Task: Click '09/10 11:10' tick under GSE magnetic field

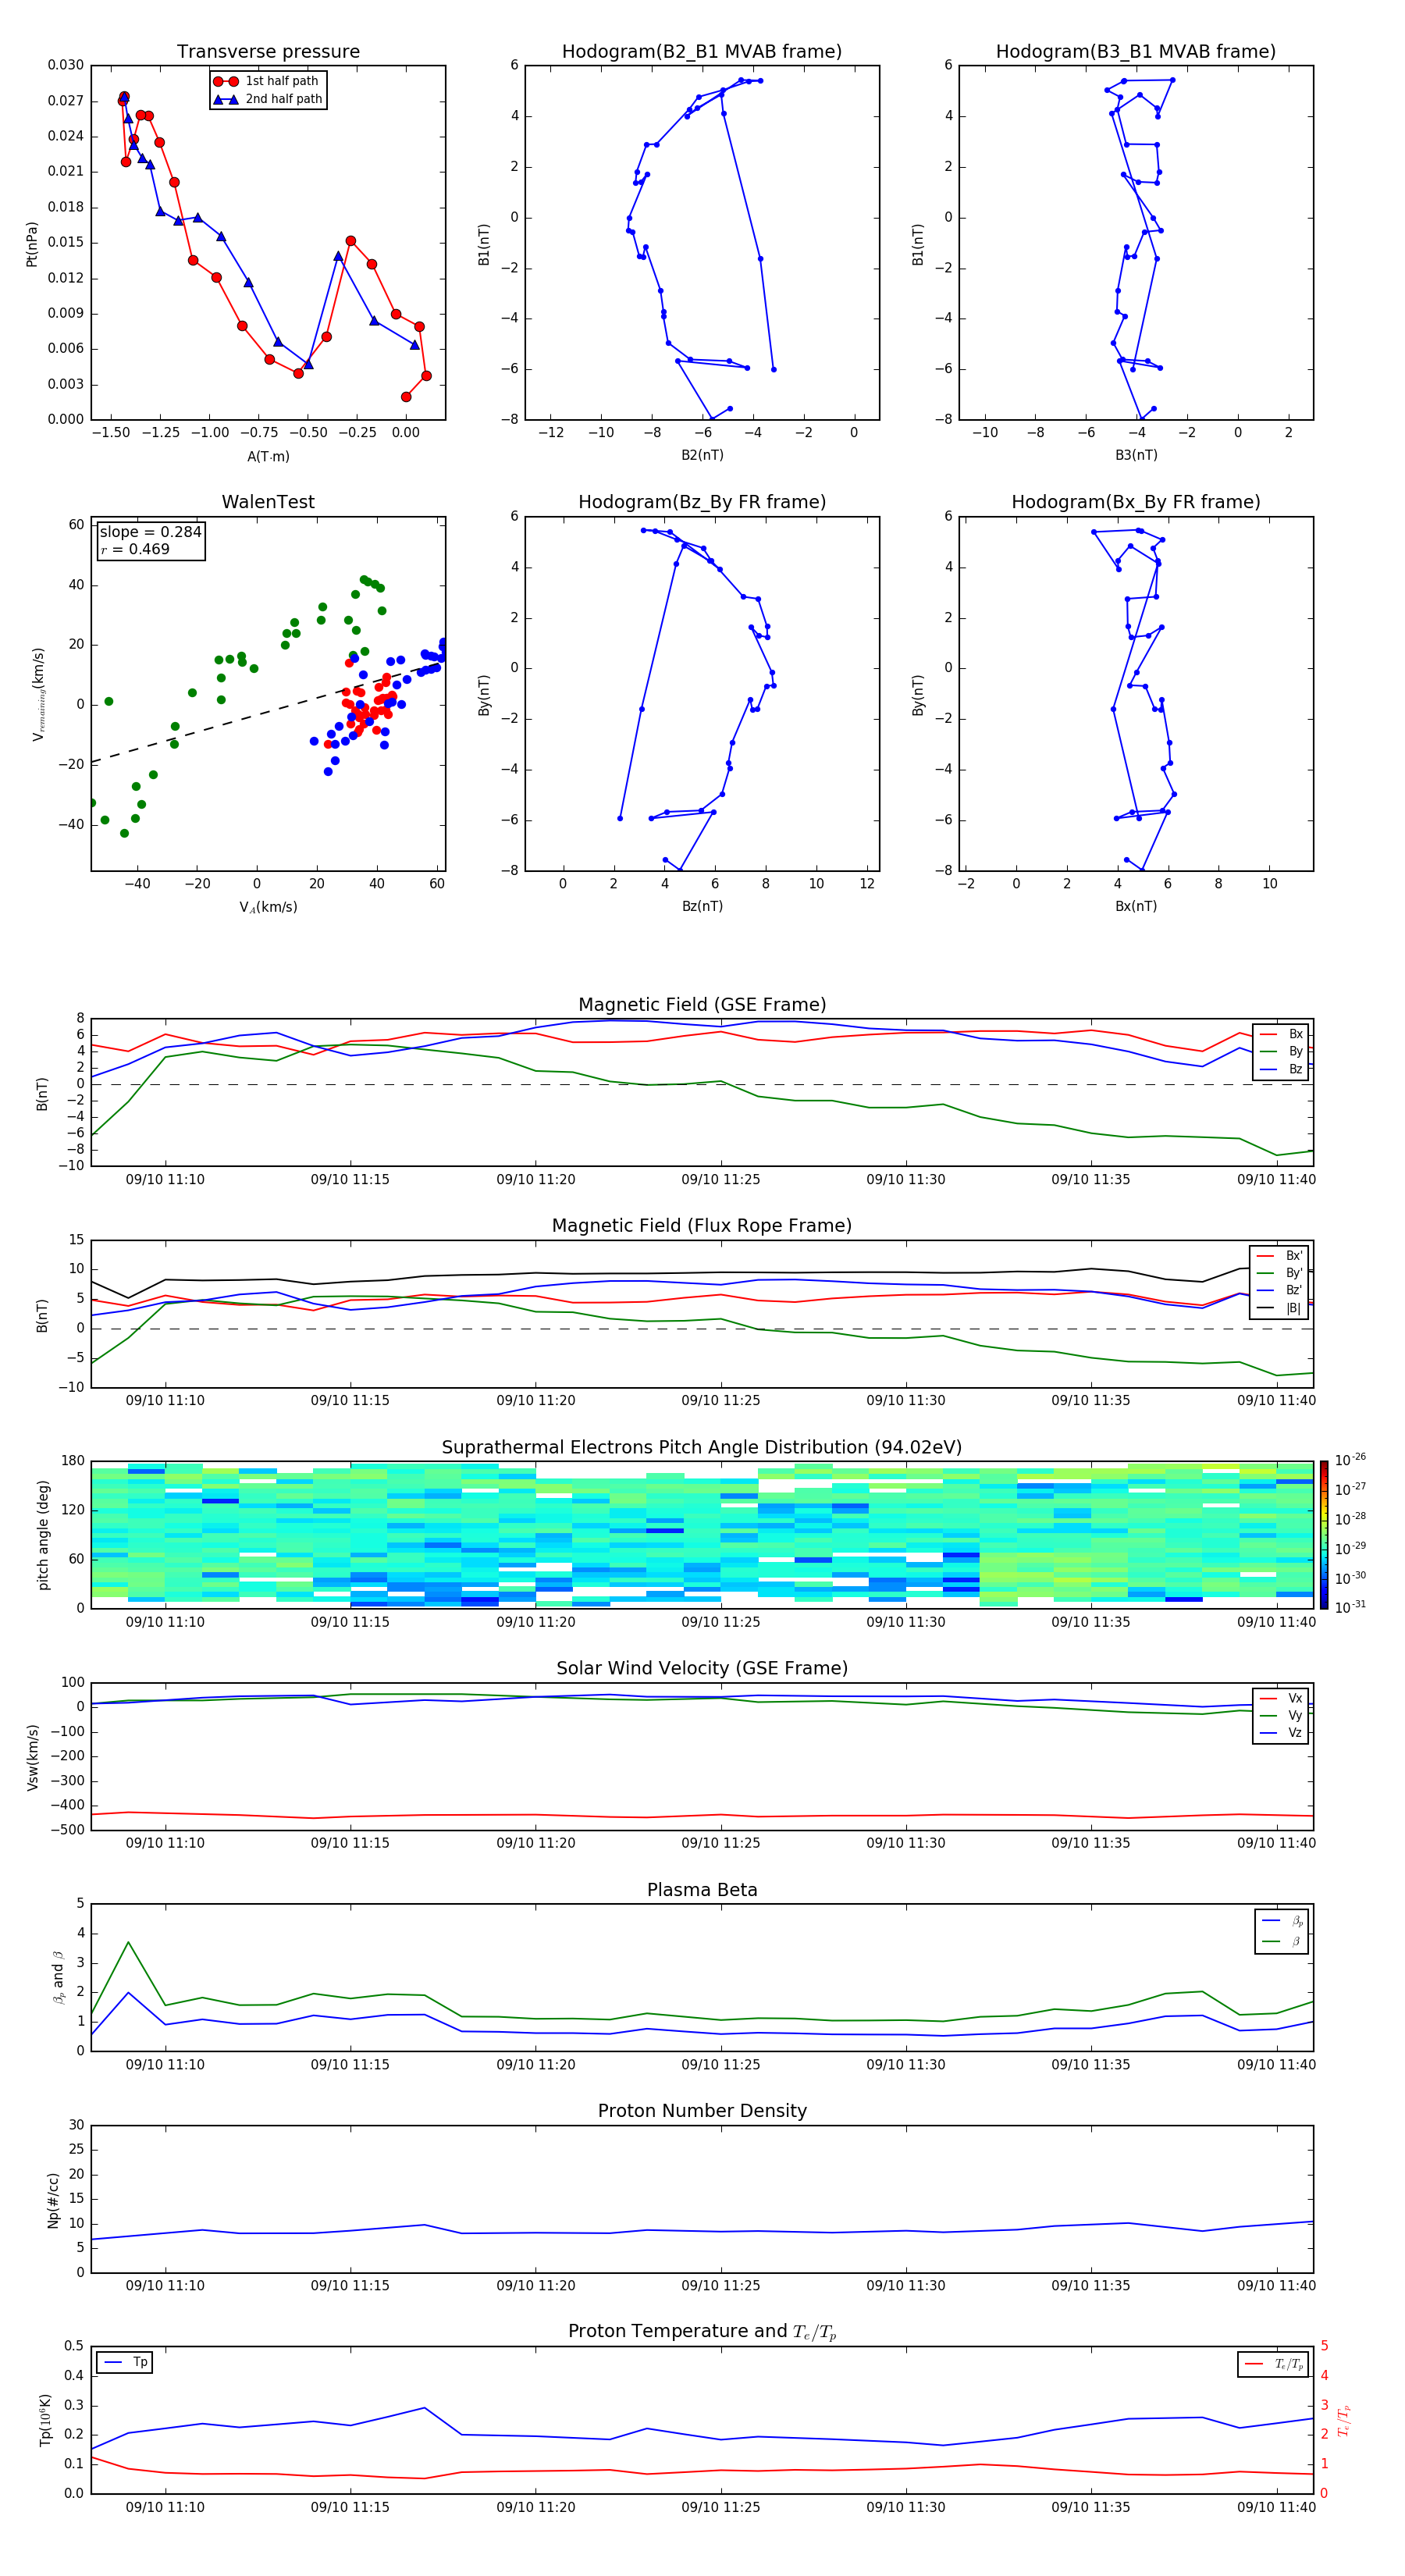Action: tap(165, 1180)
